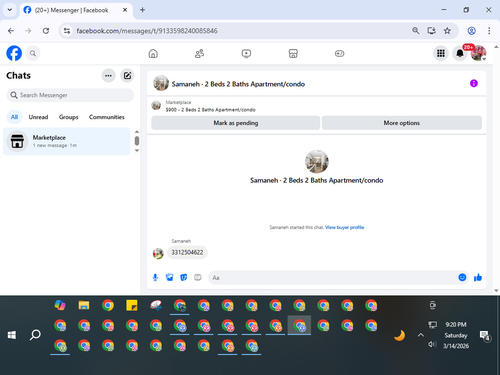The image size is (500, 375).
Task: Bookmark this page with star icon
Action: (447, 31)
